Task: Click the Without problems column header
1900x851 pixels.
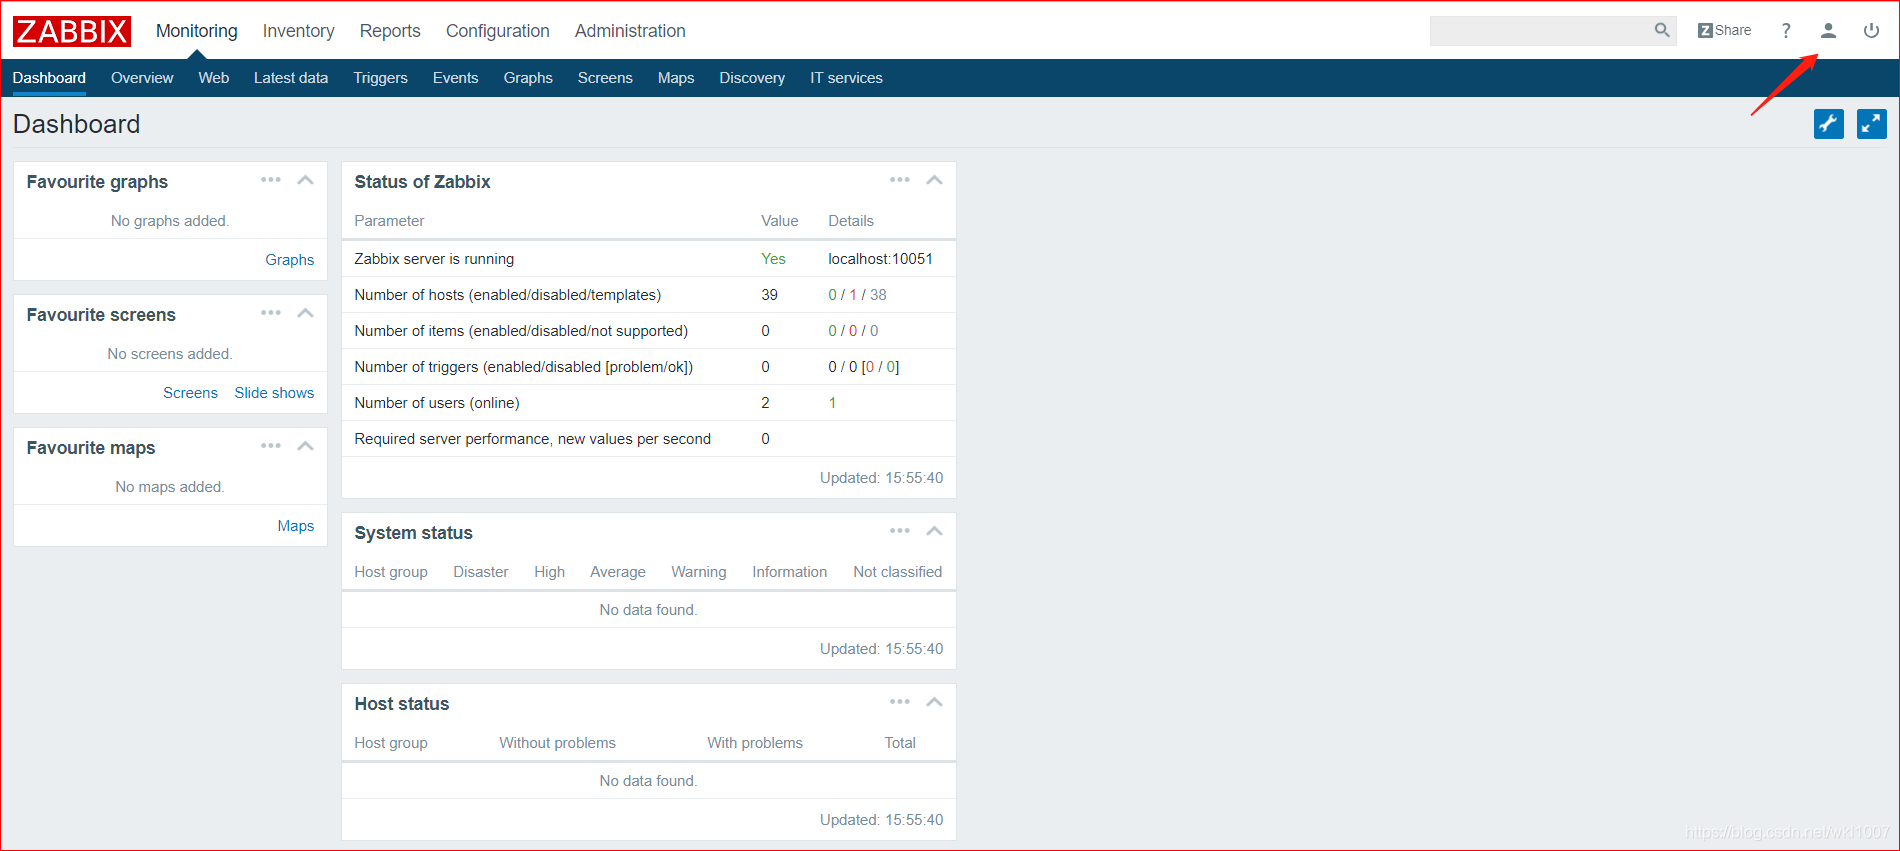Action: tap(557, 743)
